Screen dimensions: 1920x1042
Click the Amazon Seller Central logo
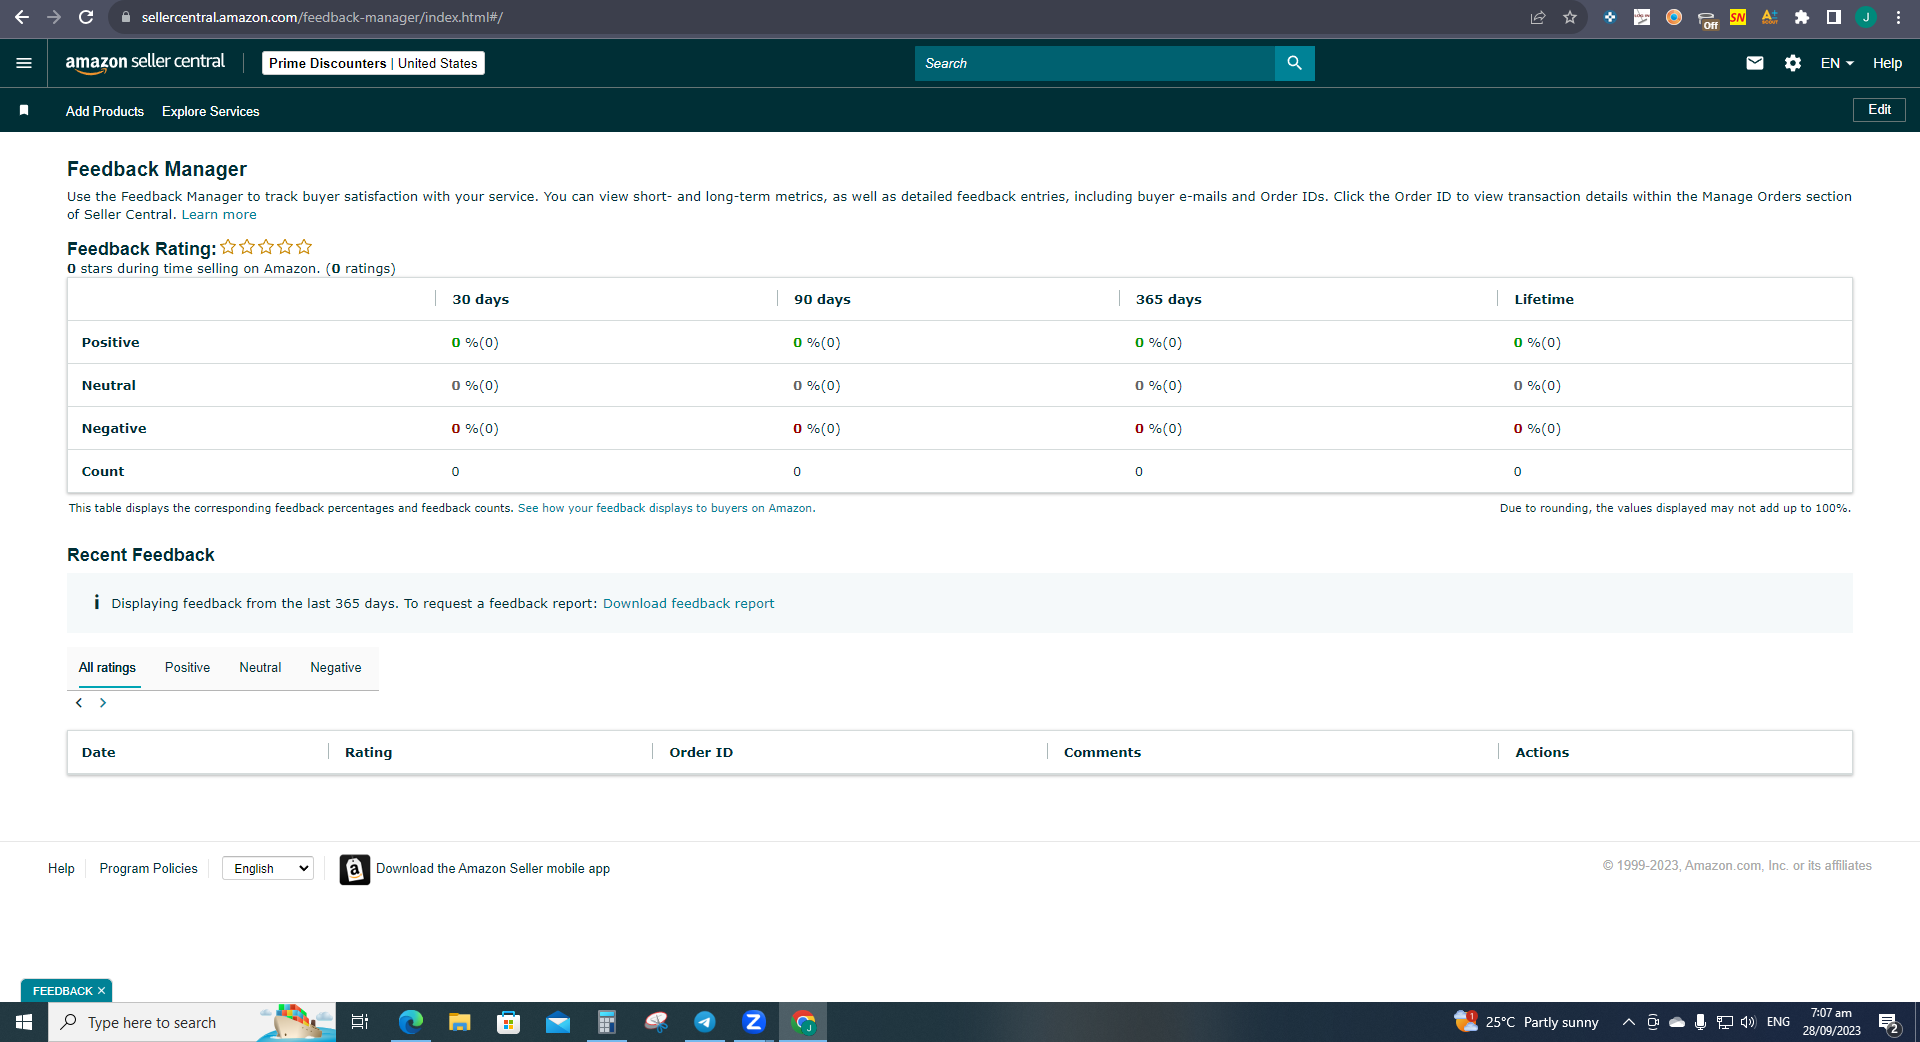click(x=145, y=62)
